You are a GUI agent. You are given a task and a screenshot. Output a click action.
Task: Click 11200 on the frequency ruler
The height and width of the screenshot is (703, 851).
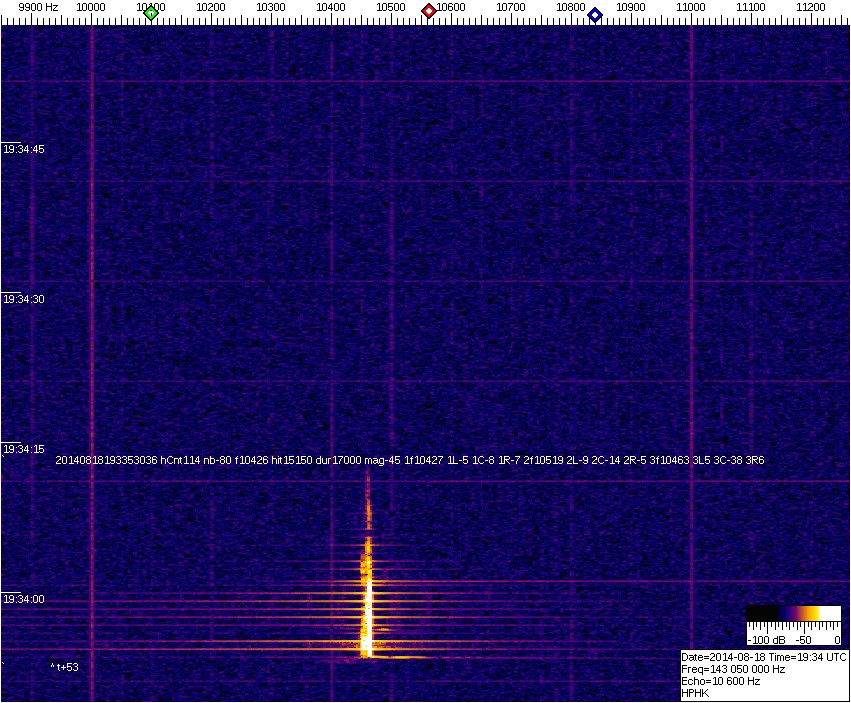point(811,7)
